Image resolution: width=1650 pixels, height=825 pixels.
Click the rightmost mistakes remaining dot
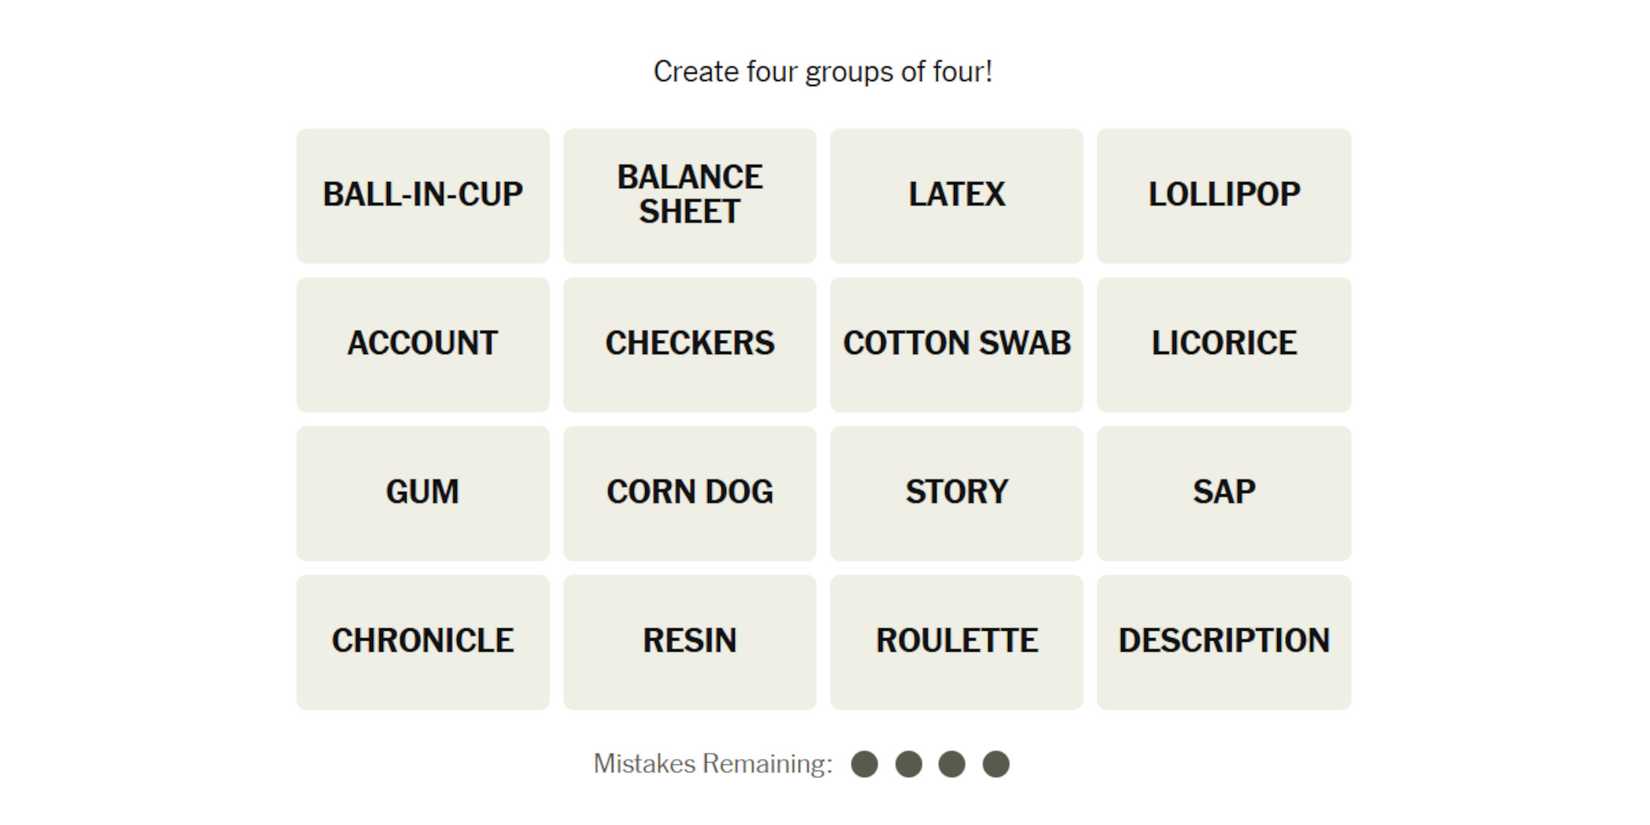pyautogui.click(x=995, y=764)
